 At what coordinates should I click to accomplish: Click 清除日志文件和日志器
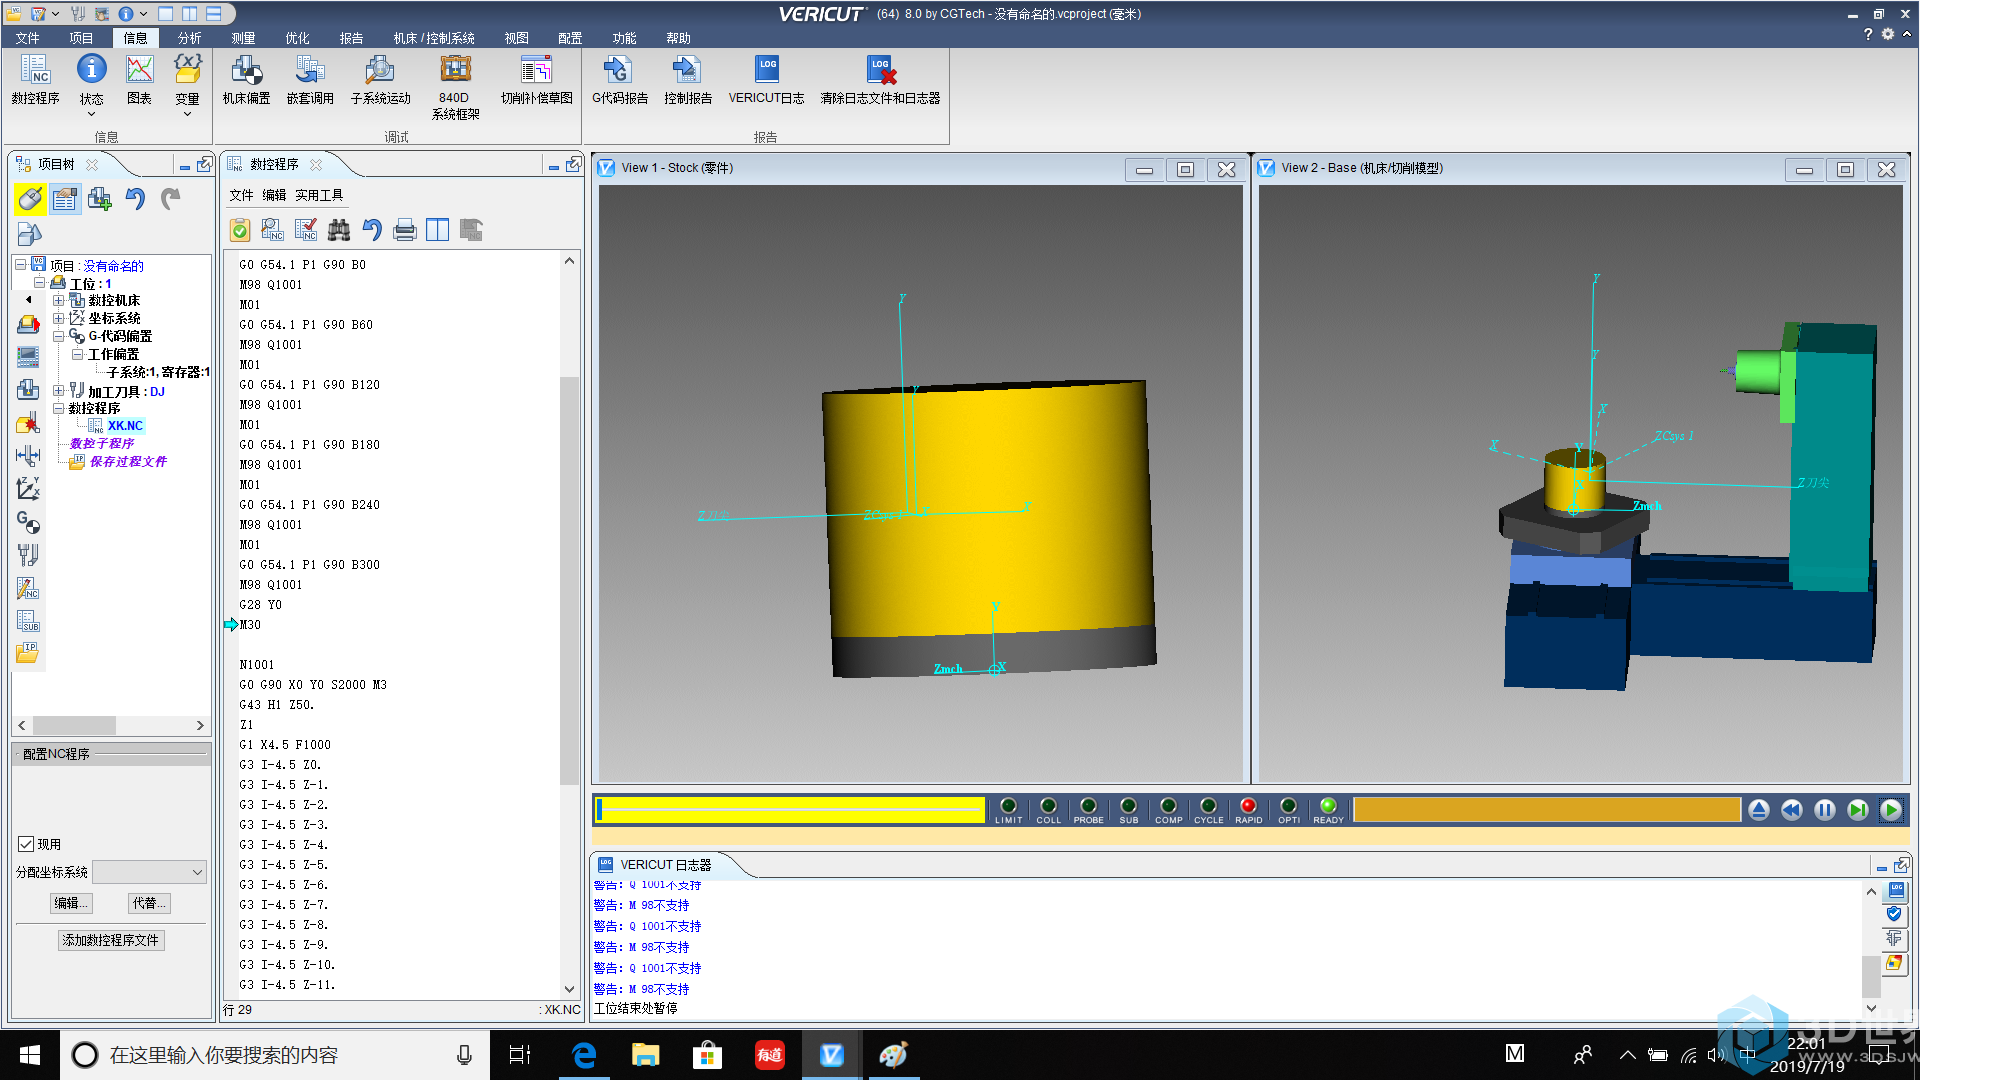880,79
